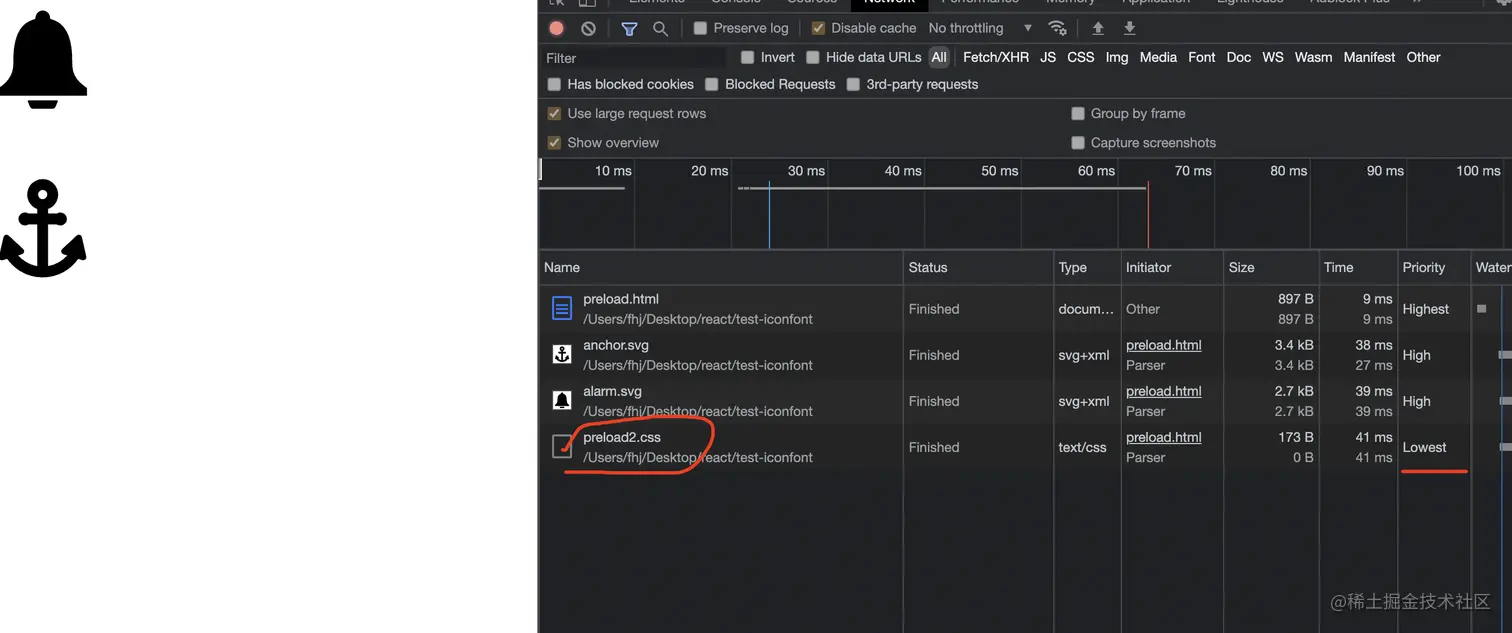Select preload2.css file icon
The image size is (1512, 633).
click(562, 447)
